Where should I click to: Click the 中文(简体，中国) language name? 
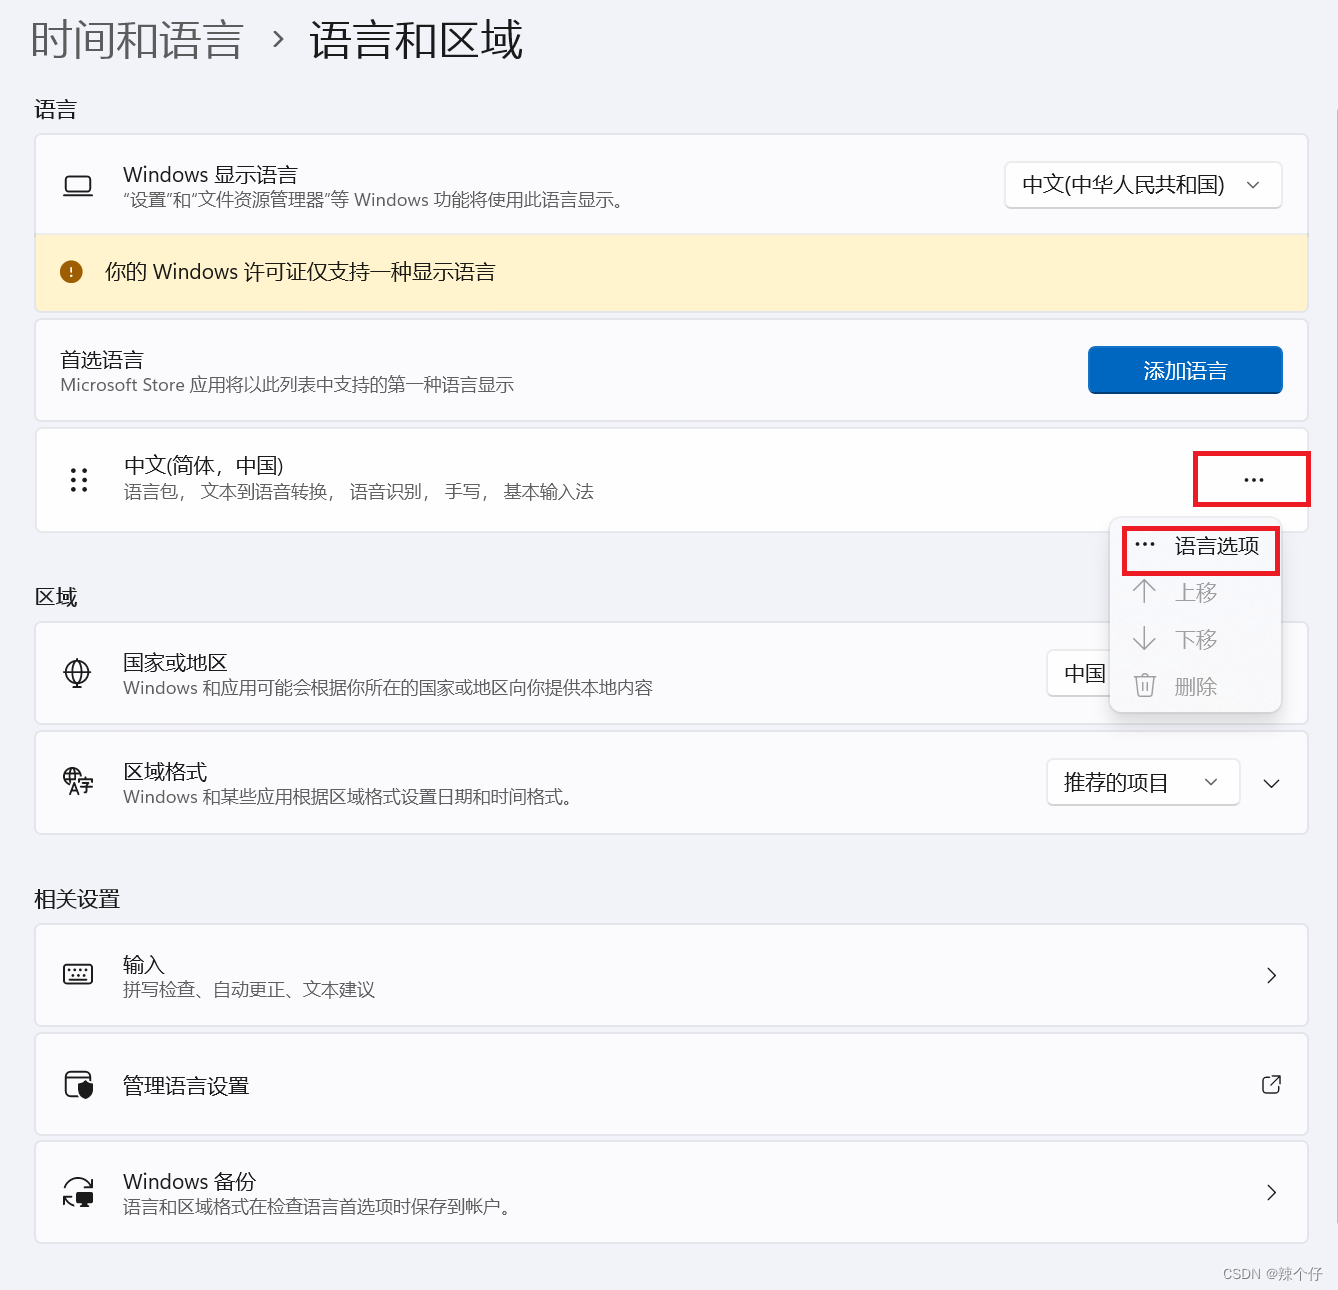[x=204, y=466]
